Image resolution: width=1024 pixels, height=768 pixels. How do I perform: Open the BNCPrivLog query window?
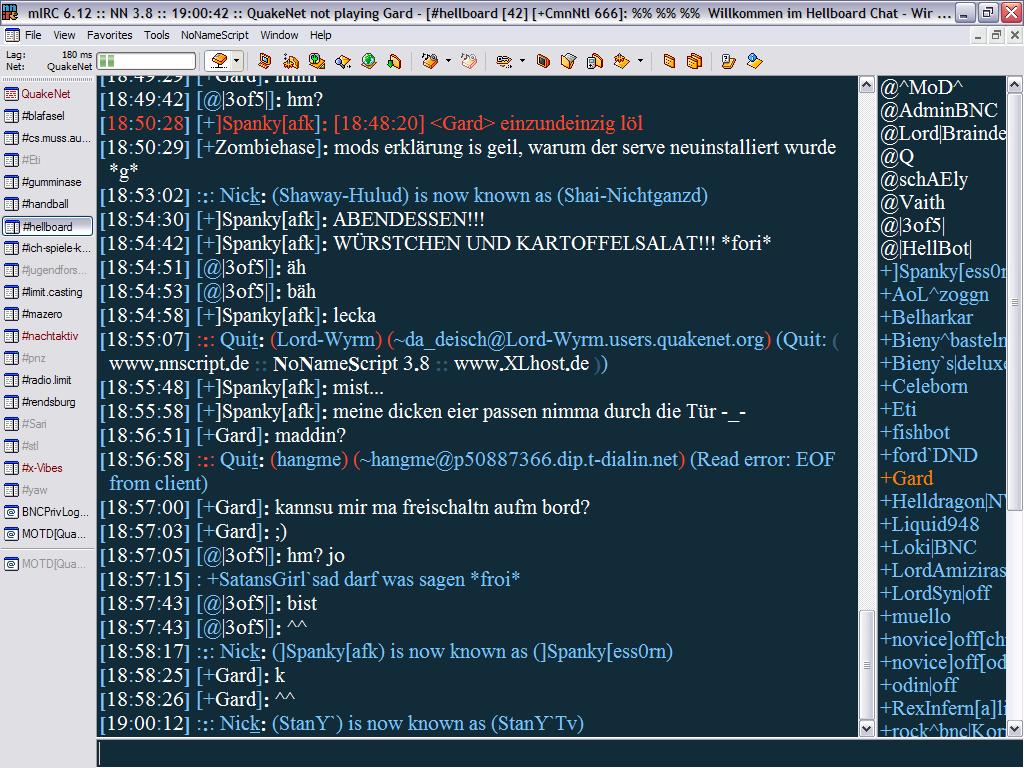[x=47, y=512]
